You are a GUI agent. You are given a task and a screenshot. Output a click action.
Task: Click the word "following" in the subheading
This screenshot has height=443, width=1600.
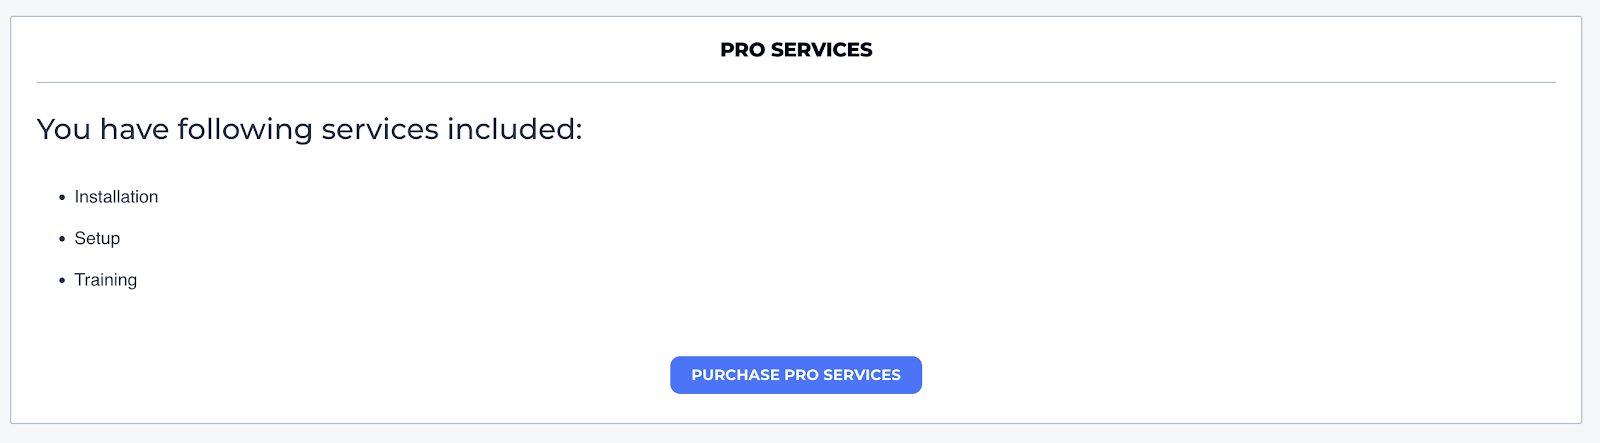pos(245,130)
